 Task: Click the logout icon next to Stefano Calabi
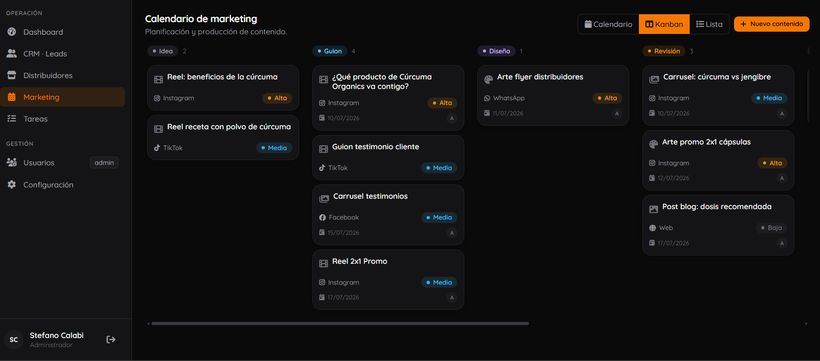point(111,340)
